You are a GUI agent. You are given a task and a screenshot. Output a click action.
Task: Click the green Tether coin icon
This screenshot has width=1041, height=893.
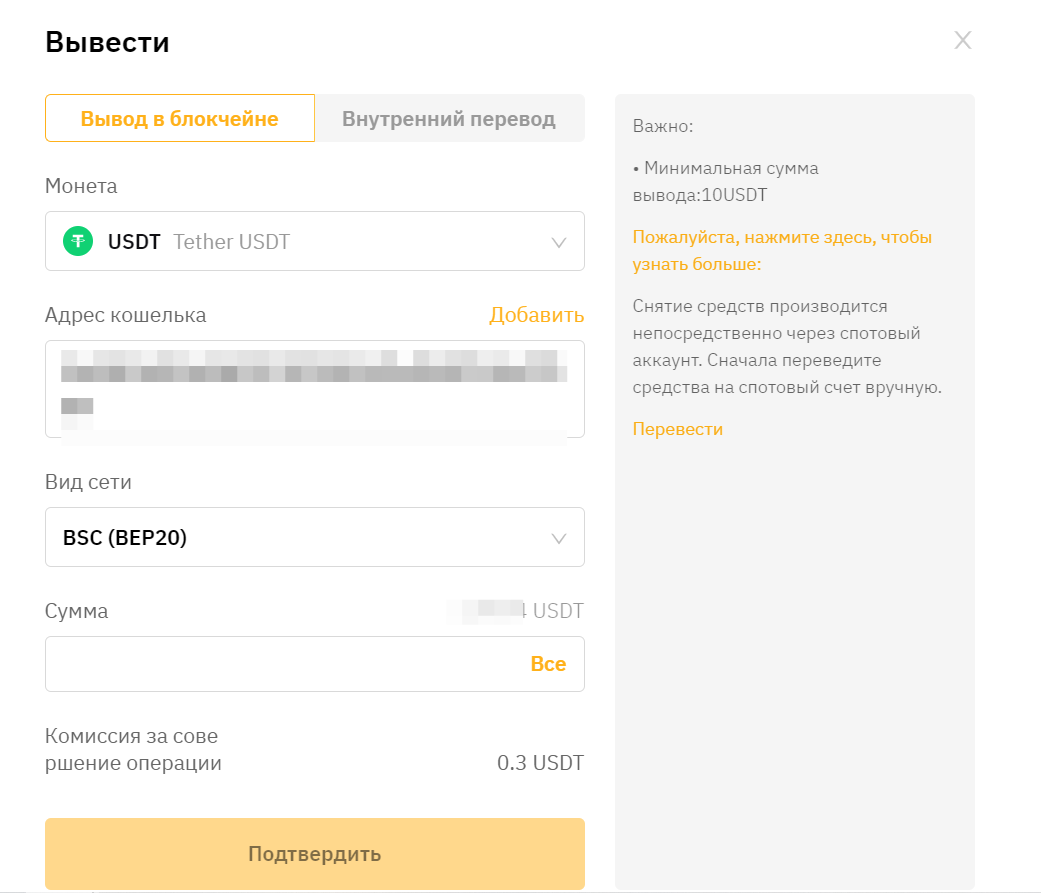point(78,241)
